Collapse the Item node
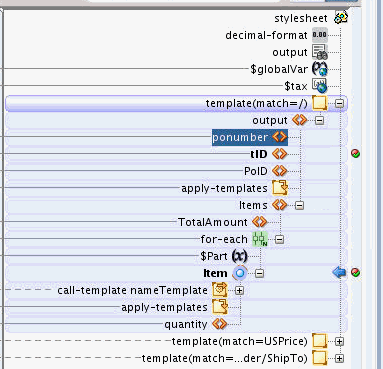383x369 pixels. point(259,273)
